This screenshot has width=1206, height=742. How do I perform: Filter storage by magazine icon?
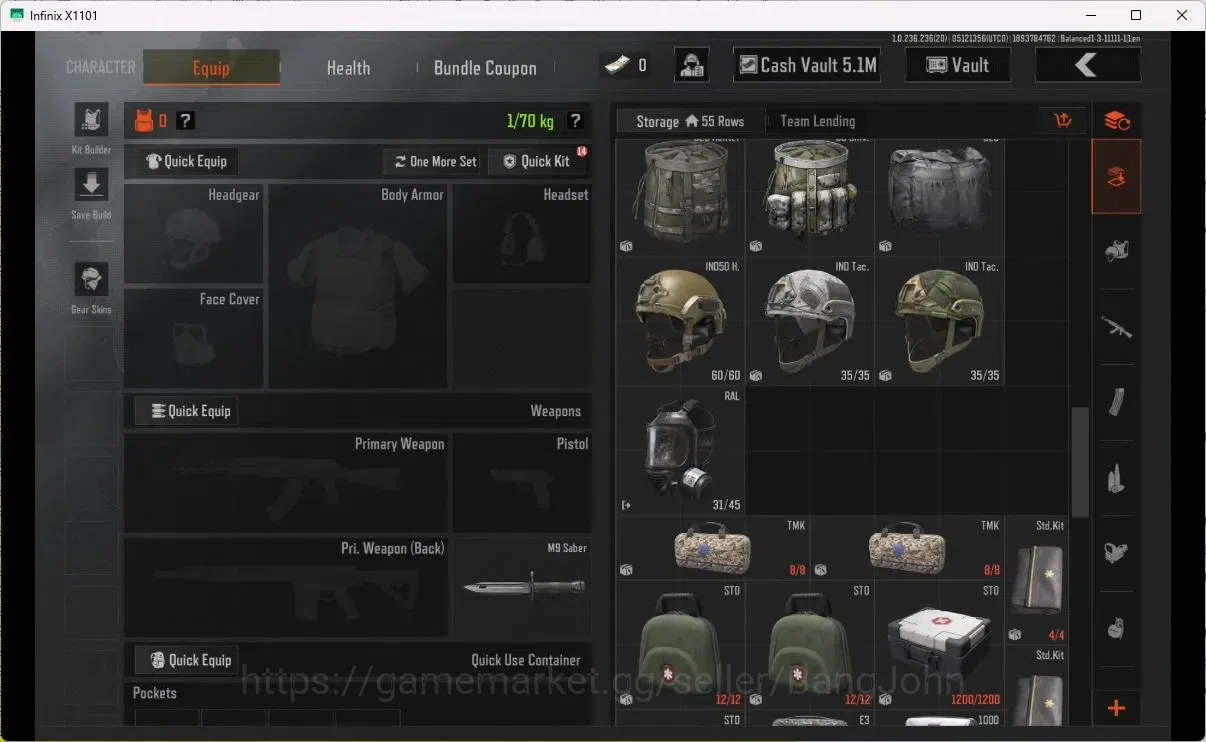click(x=1117, y=402)
